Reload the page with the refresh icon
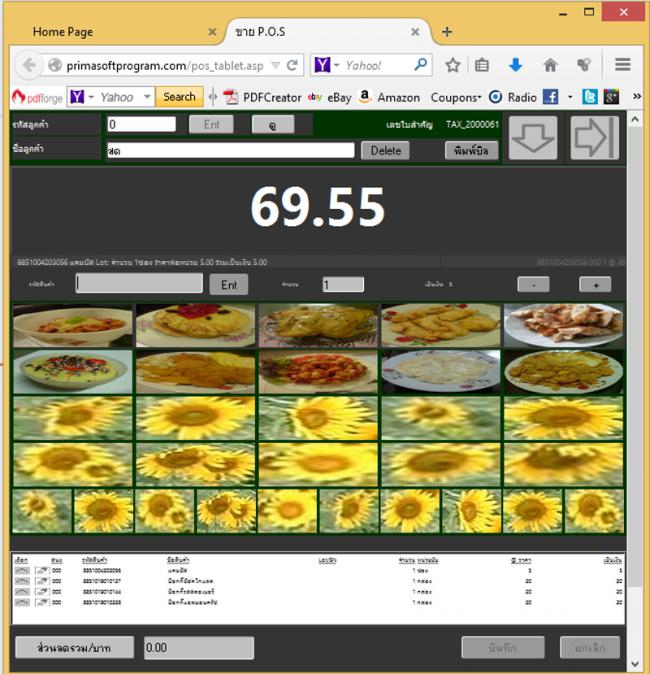This screenshot has width=650, height=674. click(x=293, y=65)
